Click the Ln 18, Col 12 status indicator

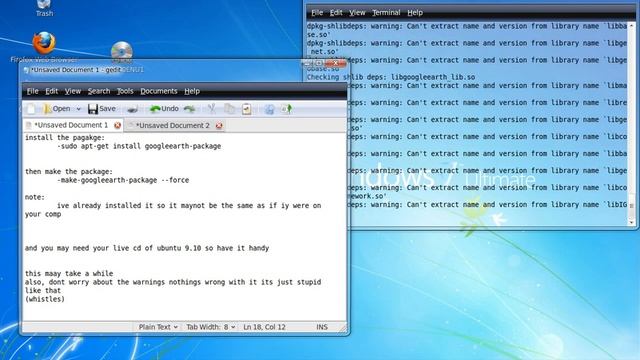click(264, 327)
